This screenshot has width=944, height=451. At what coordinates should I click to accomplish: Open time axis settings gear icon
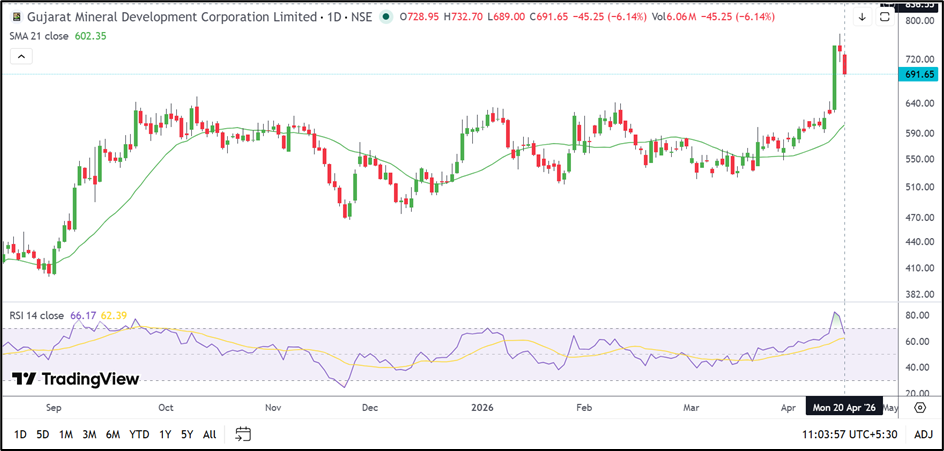click(919, 409)
